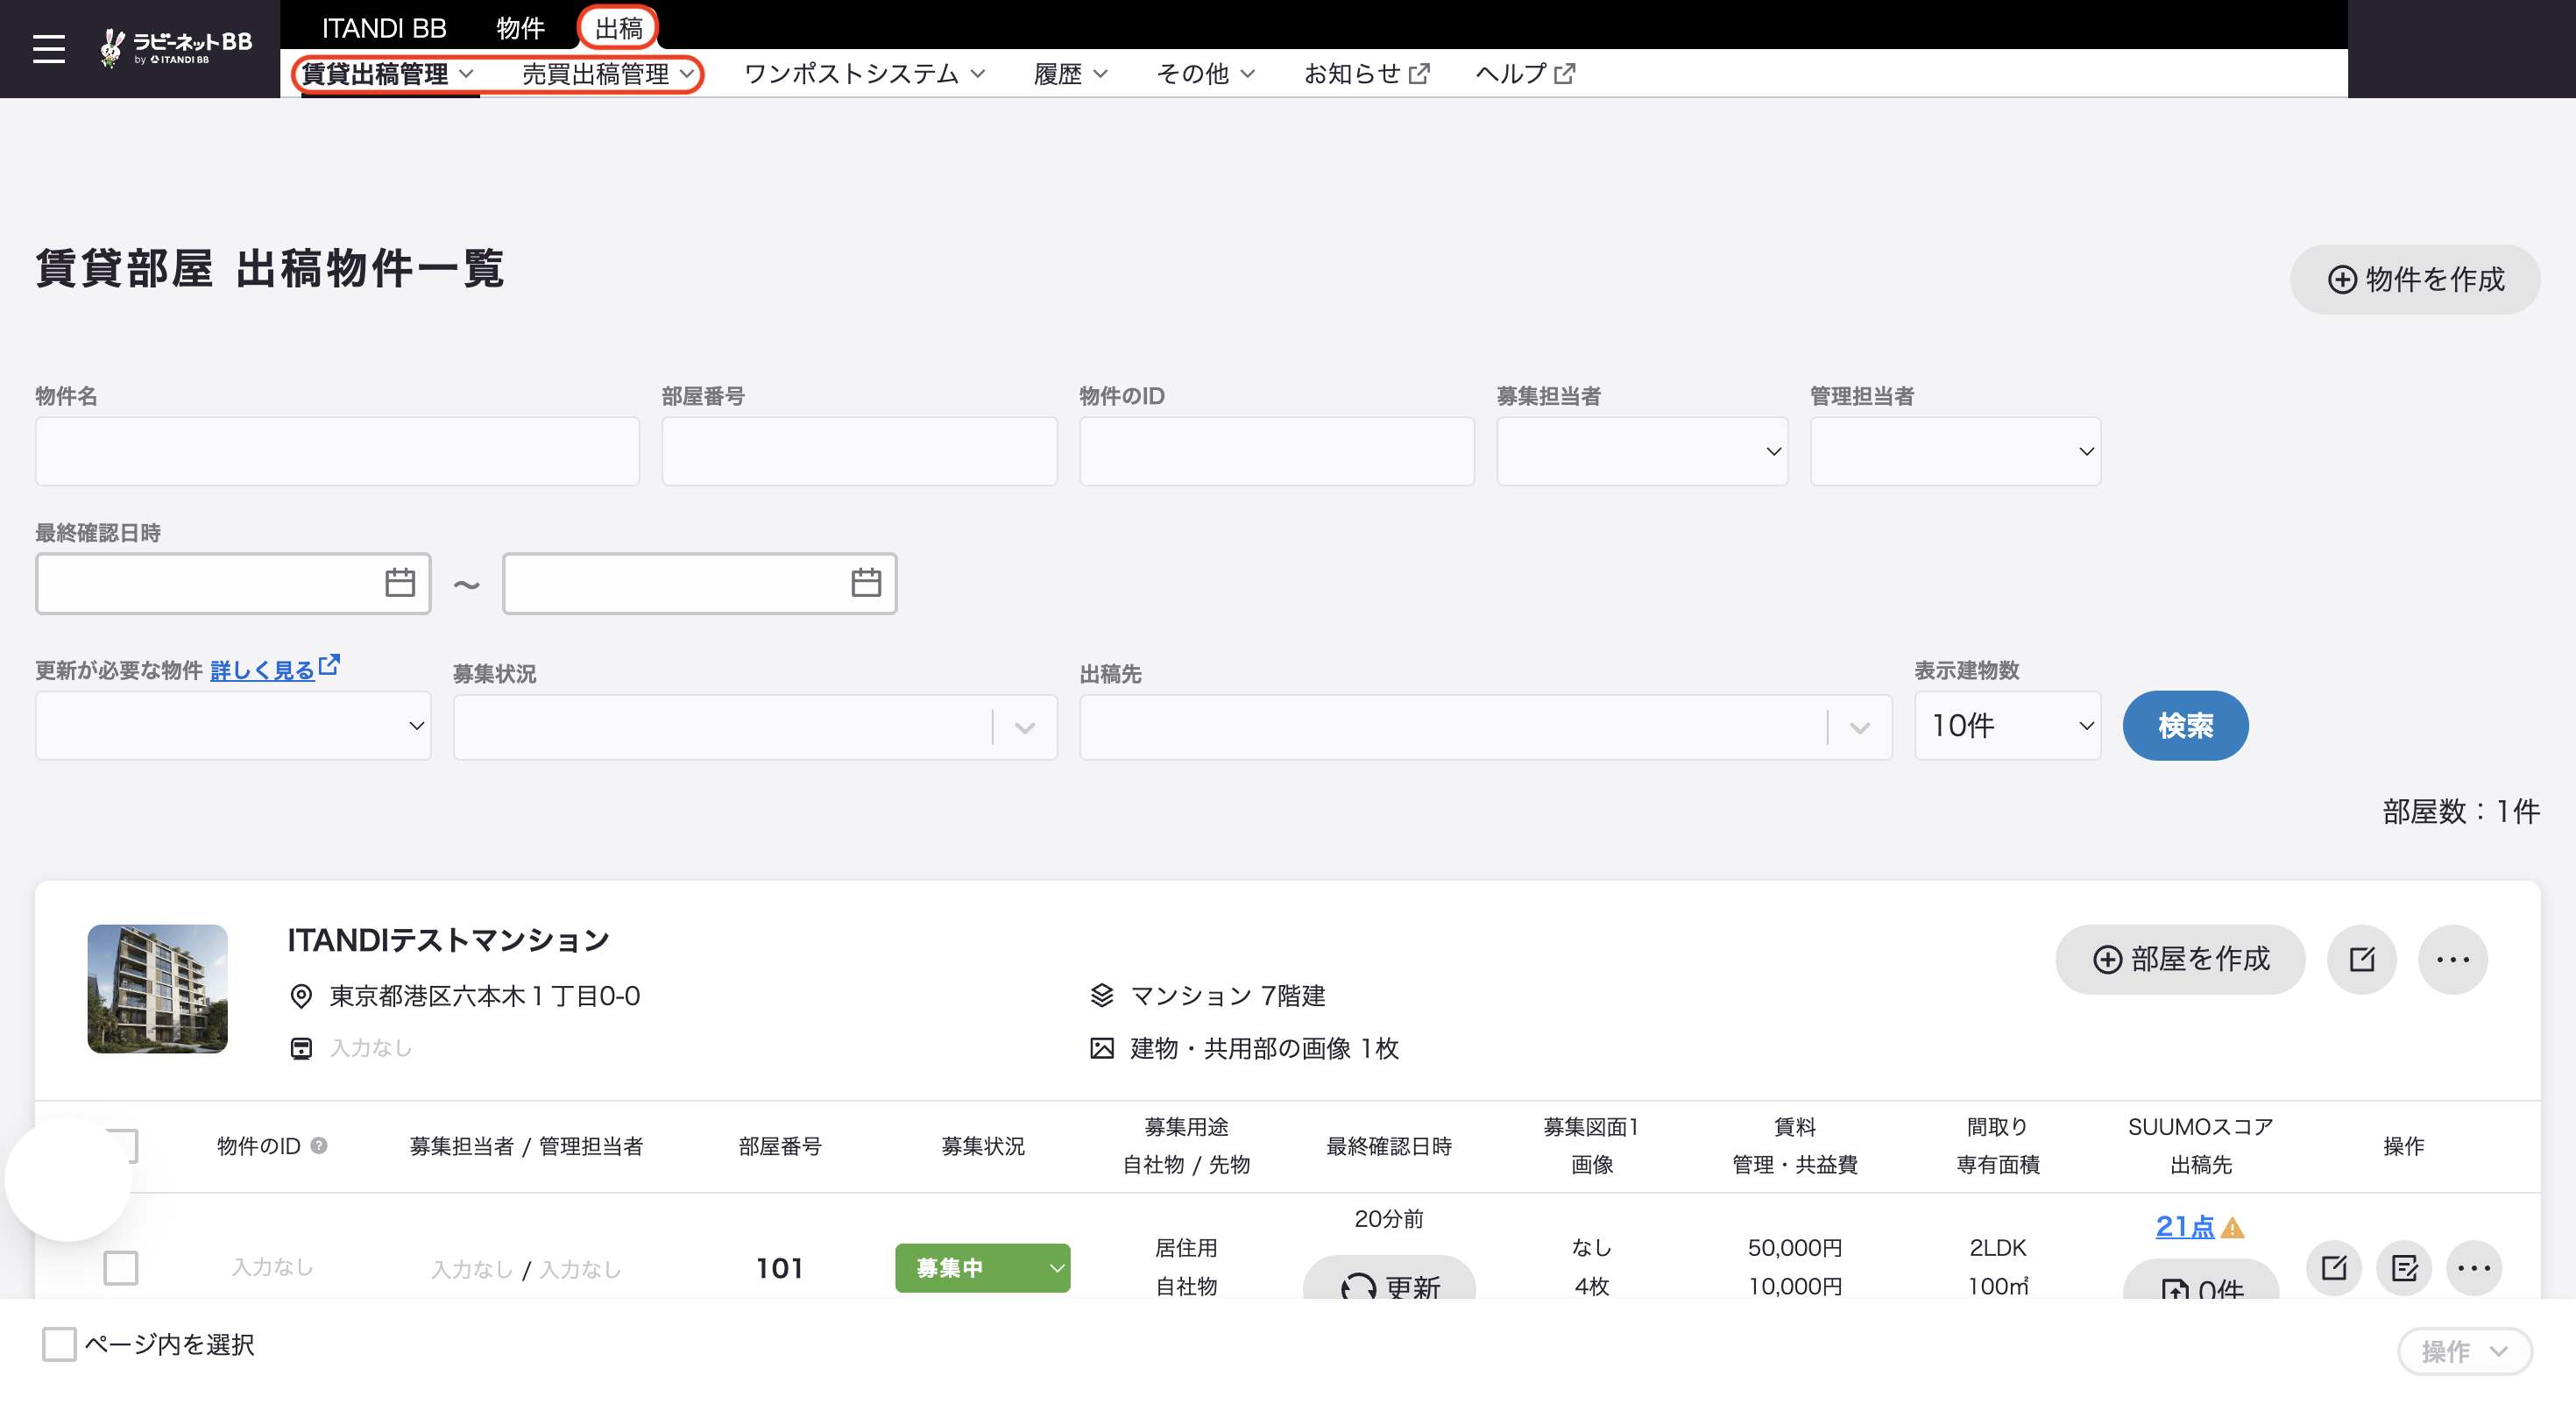The image size is (2576, 1404).
Task: Click the 2LDK layout value
Action: [1997, 1248]
